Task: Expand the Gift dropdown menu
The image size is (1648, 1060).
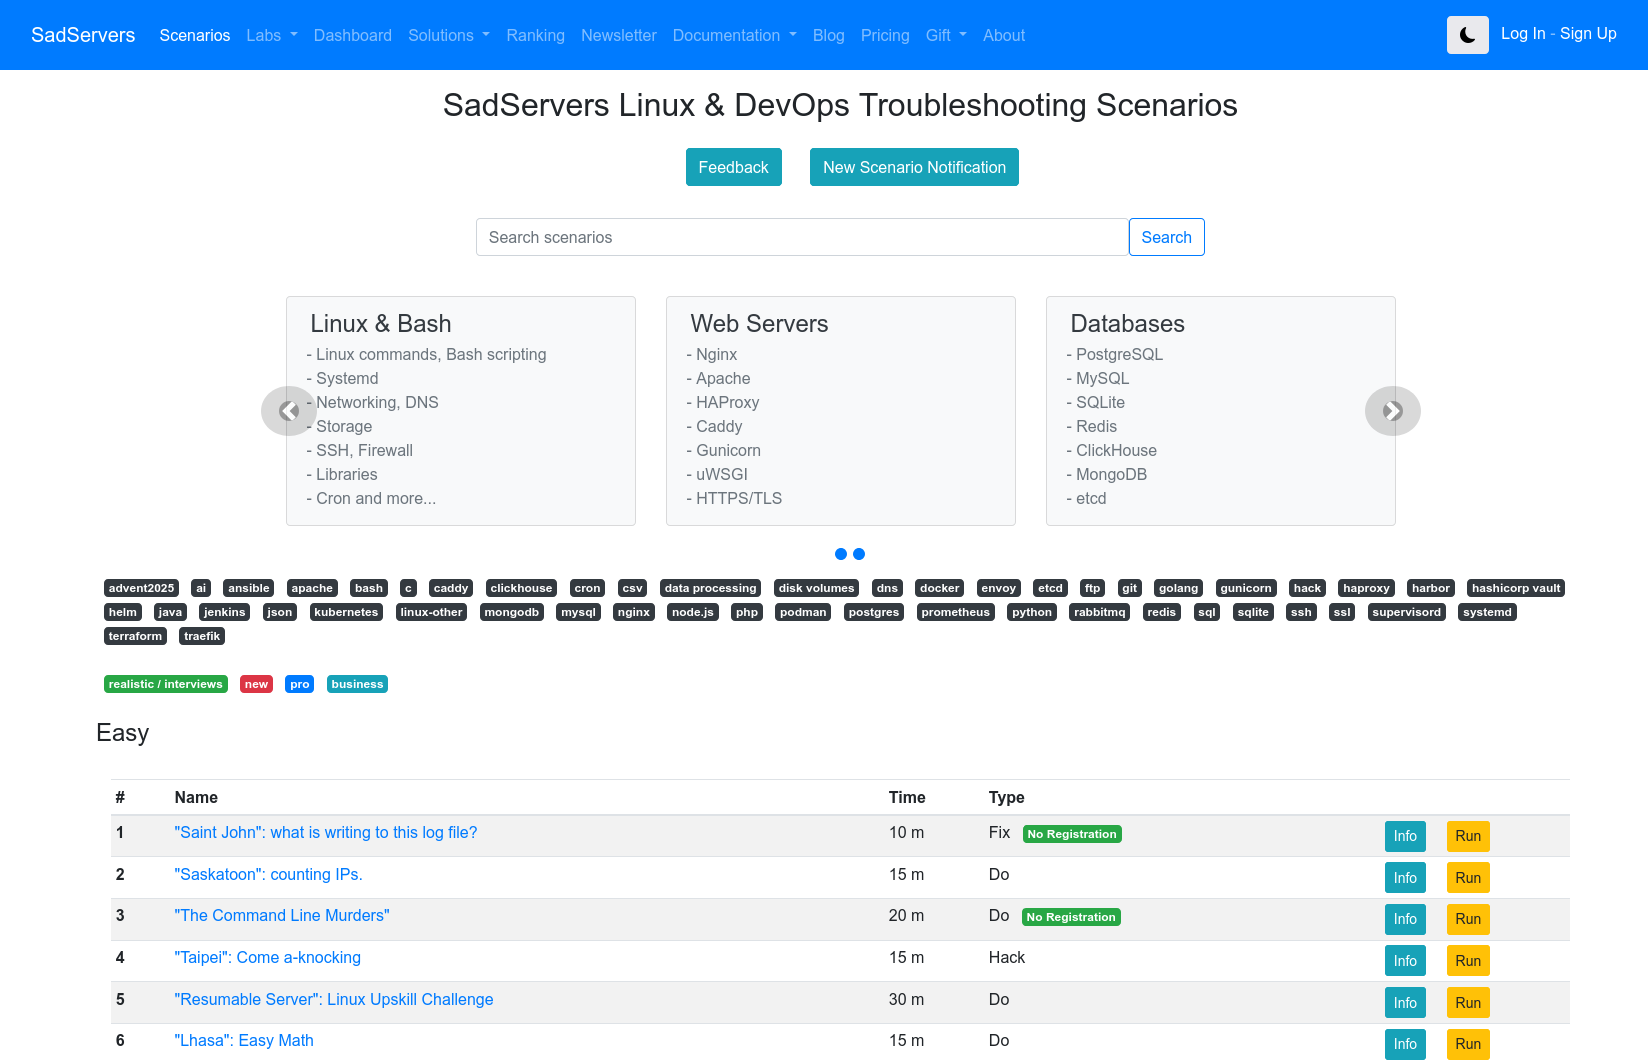Action: point(946,35)
